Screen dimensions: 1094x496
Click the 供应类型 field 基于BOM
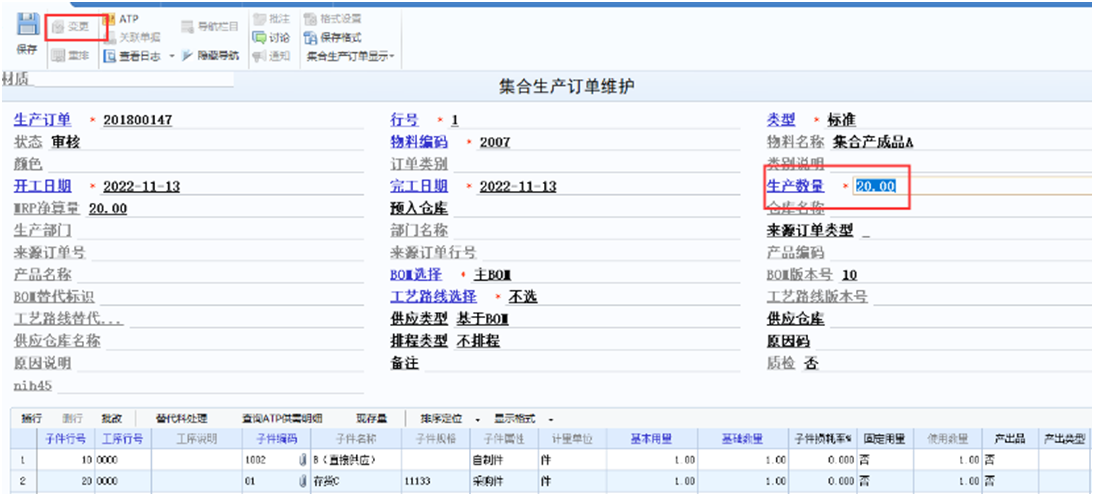[x=598, y=320]
